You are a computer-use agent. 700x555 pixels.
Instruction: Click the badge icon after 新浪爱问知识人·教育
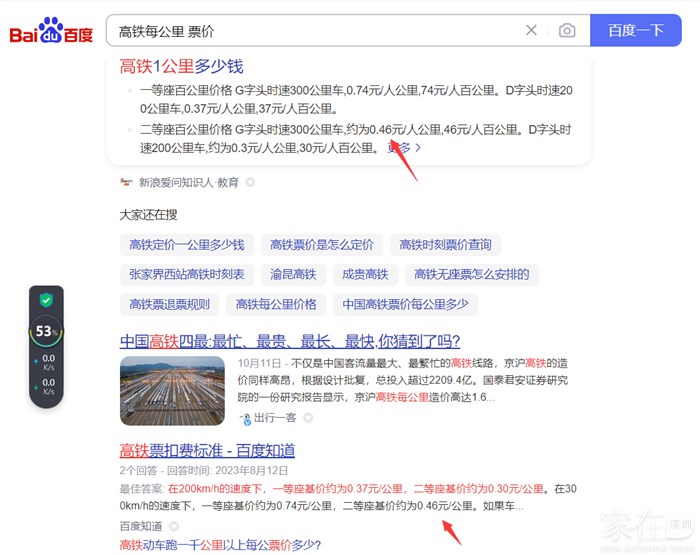[x=250, y=182]
